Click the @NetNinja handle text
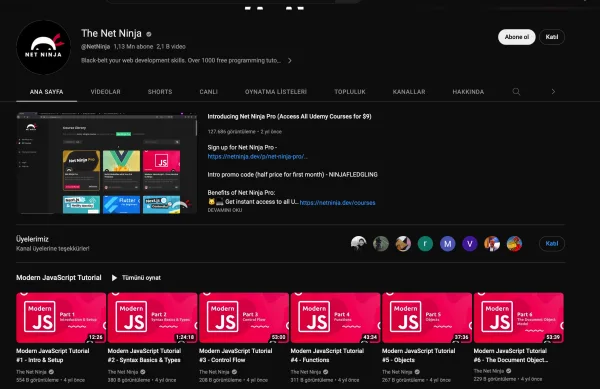This screenshot has width=600, height=389. pyautogui.click(x=96, y=47)
